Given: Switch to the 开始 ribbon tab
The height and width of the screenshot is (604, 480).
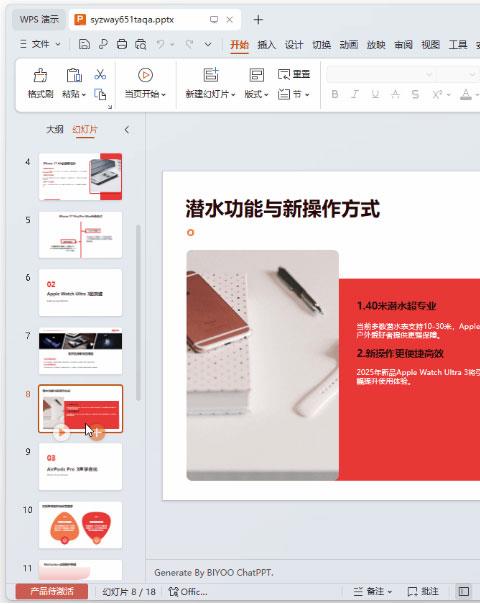Looking at the screenshot, I should (239, 45).
